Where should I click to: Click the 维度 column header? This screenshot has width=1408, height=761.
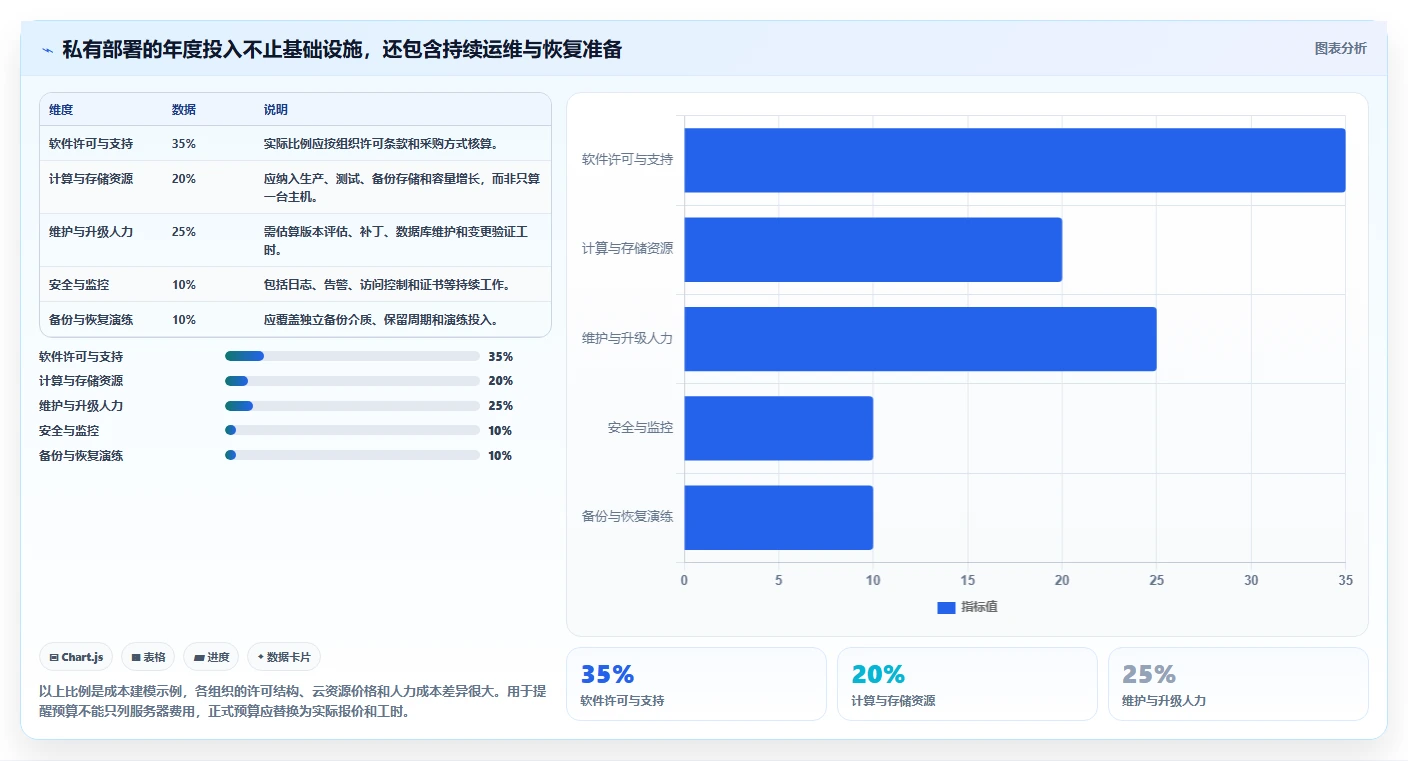pos(61,110)
